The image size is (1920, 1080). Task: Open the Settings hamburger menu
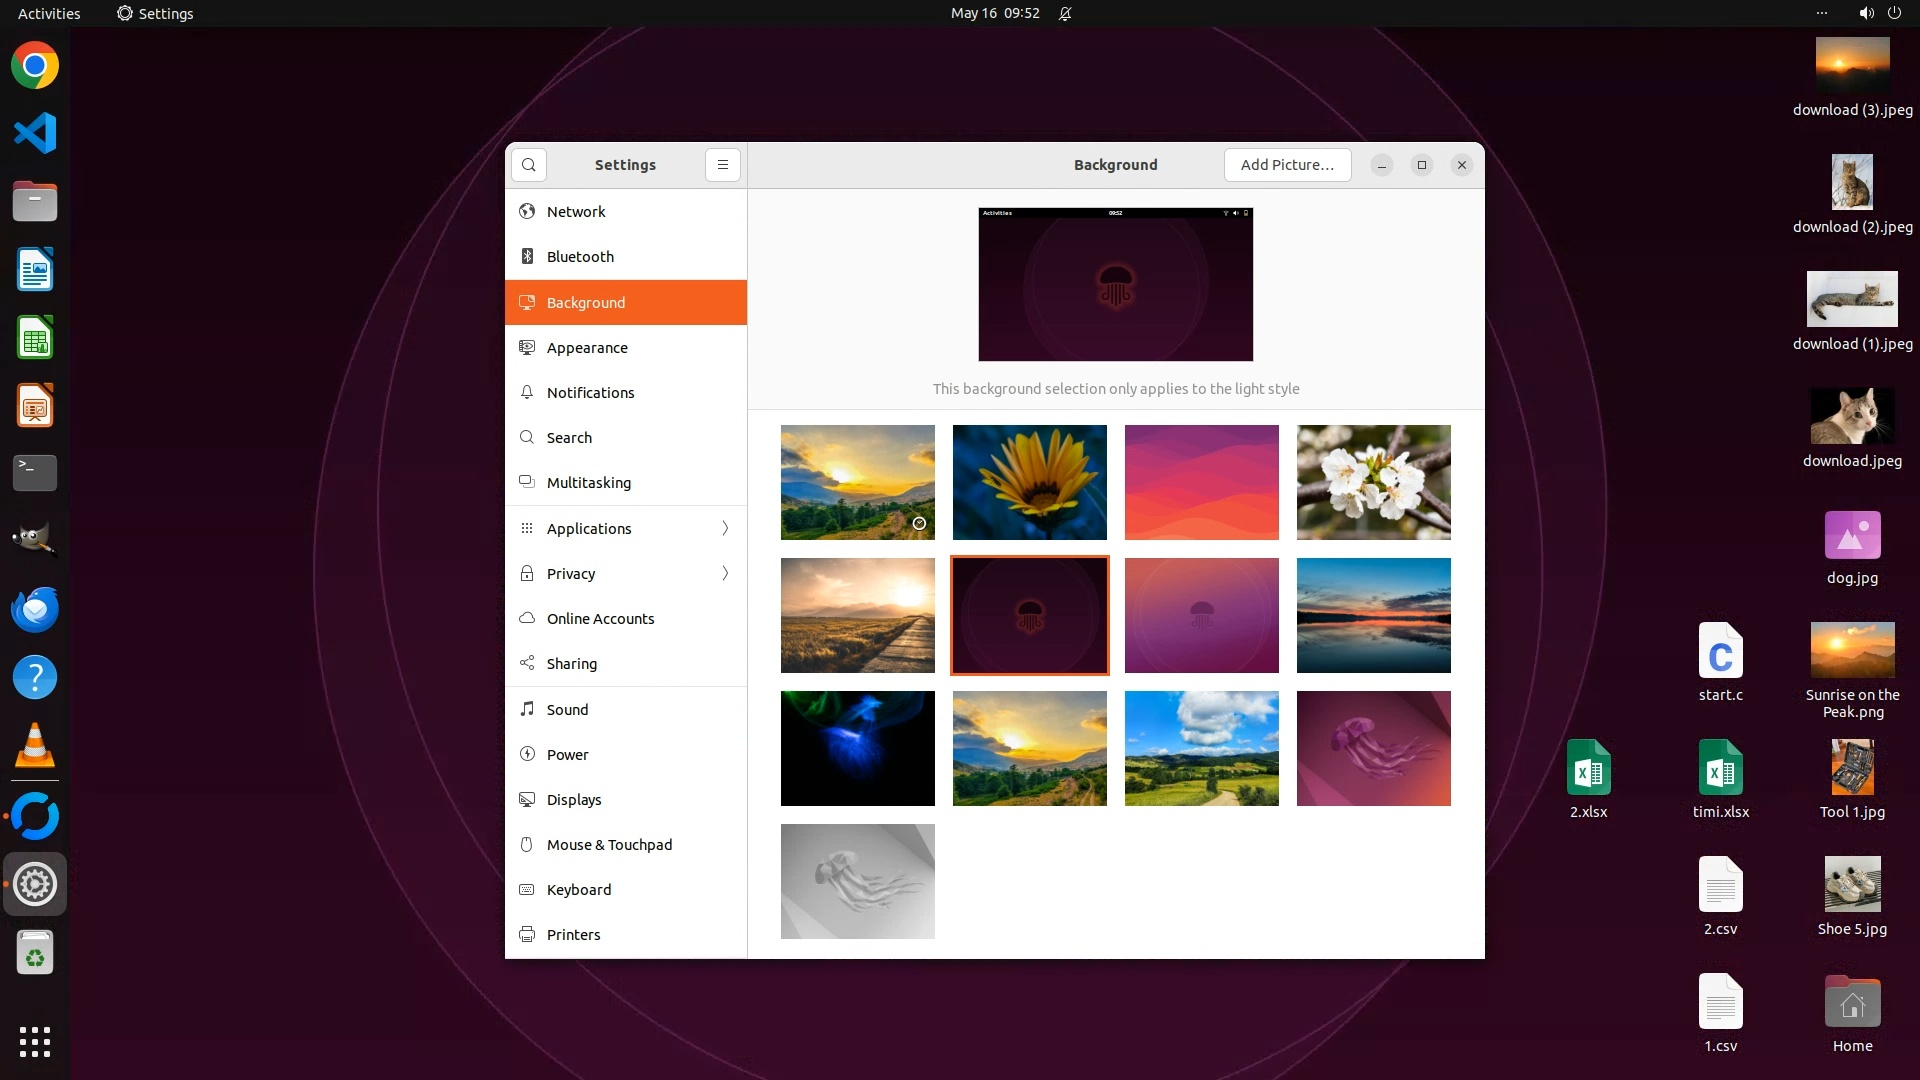[723, 165]
